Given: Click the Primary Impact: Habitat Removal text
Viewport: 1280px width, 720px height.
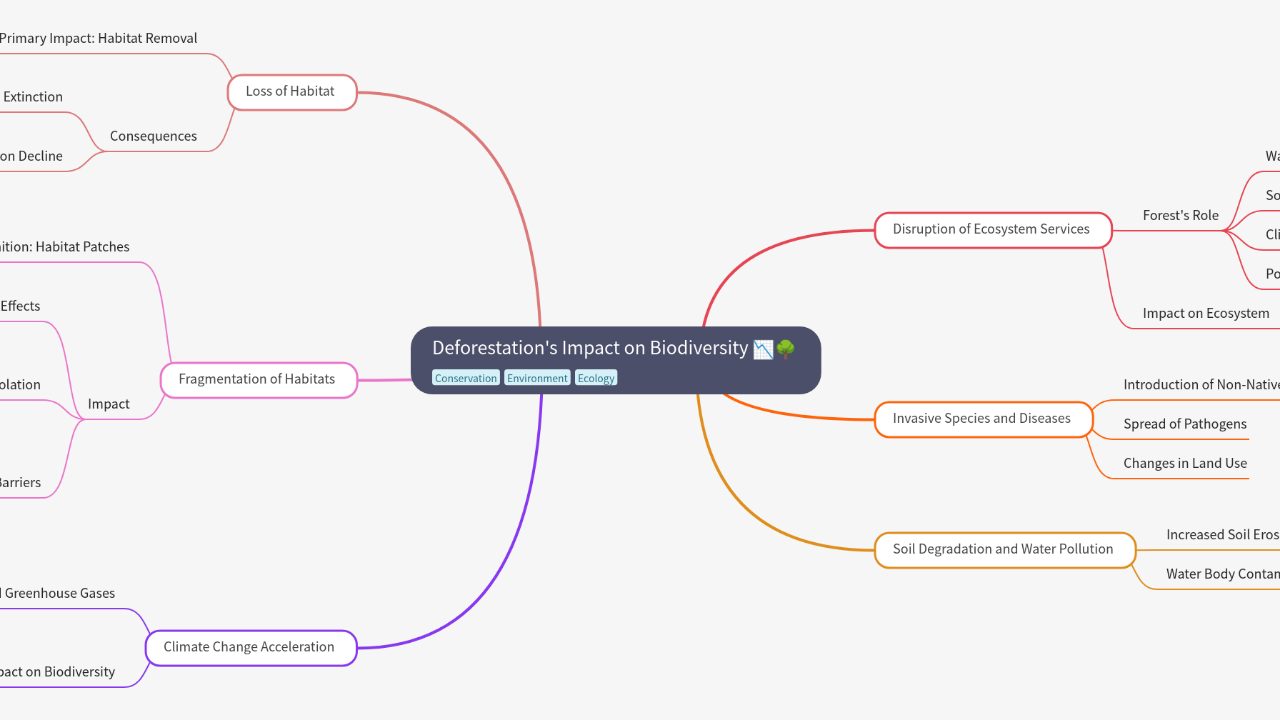Looking at the screenshot, I should click(98, 38).
